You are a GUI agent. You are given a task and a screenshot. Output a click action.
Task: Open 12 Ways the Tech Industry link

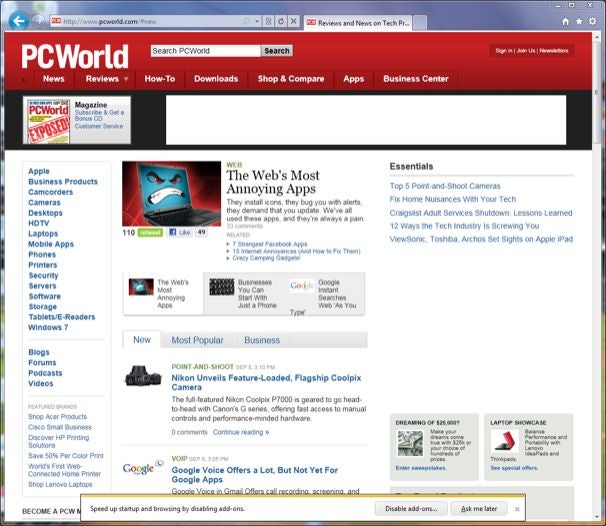(x=464, y=226)
